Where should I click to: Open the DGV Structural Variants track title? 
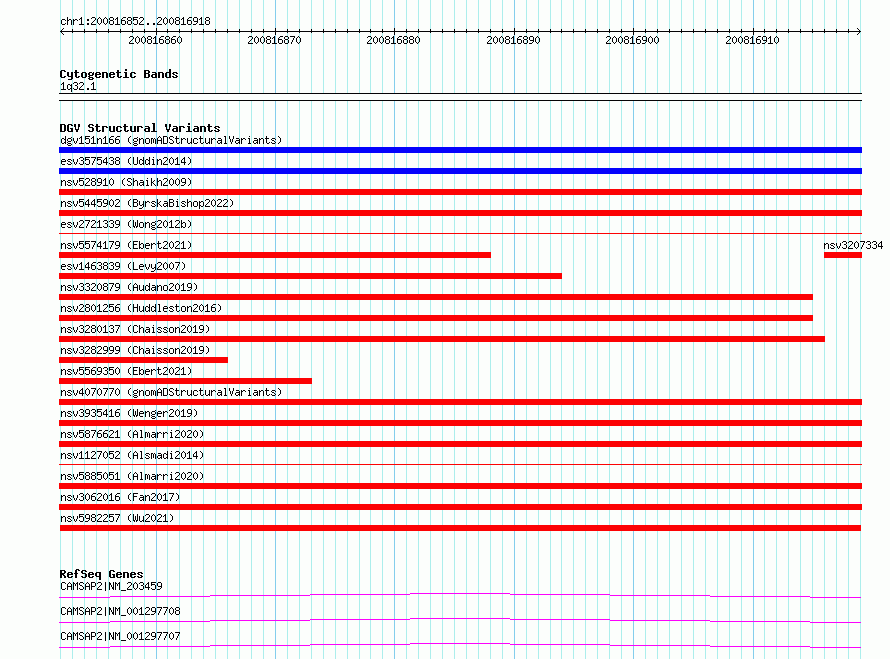click(x=140, y=128)
